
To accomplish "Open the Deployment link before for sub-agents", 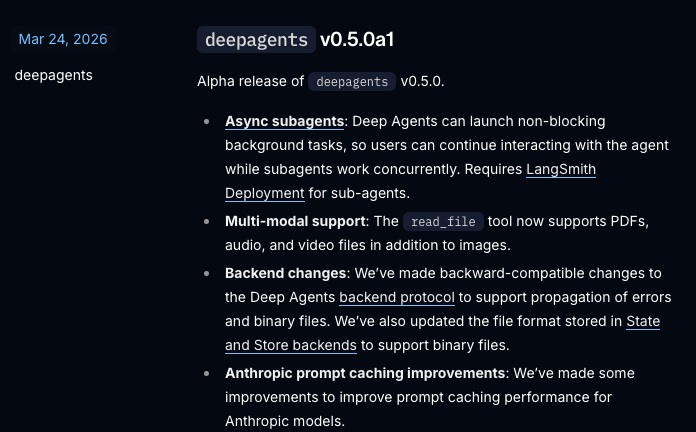I will 265,193.
